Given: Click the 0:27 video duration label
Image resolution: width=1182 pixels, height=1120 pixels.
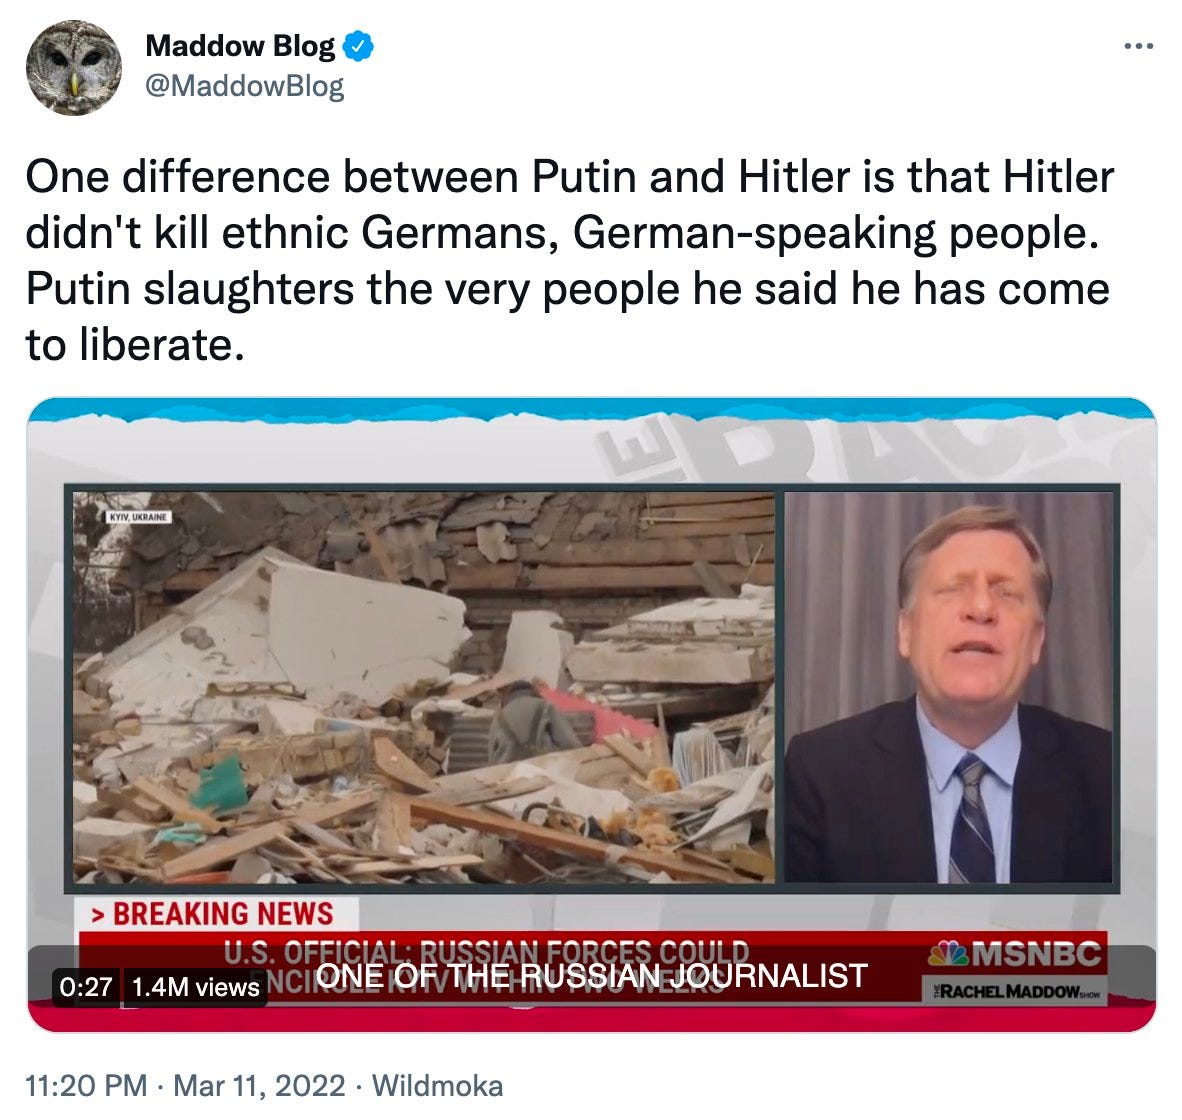Looking at the screenshot, I should pyautogui.click(x=85, y=986).
